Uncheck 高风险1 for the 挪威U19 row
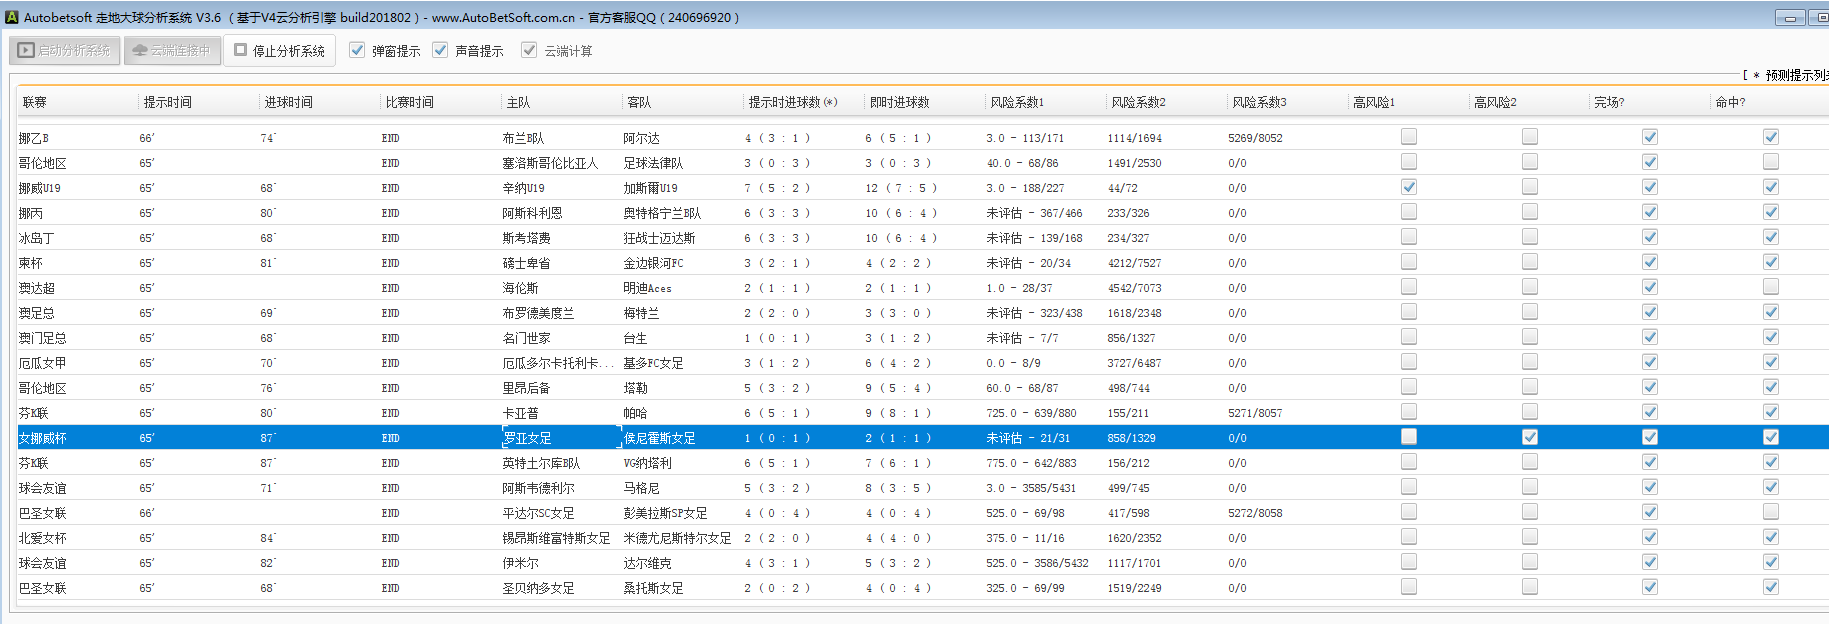Viewport: 1829px width, 624px height. (1409, 187)
